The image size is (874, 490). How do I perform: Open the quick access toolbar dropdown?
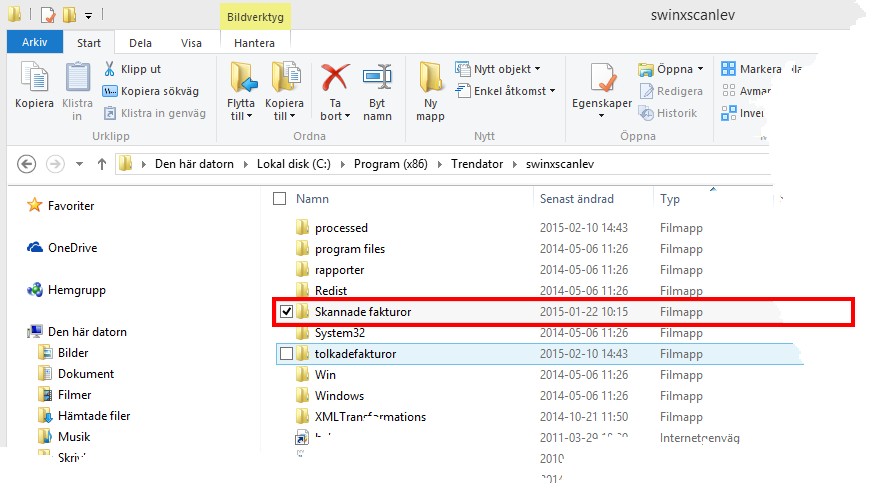pos(89,16)
